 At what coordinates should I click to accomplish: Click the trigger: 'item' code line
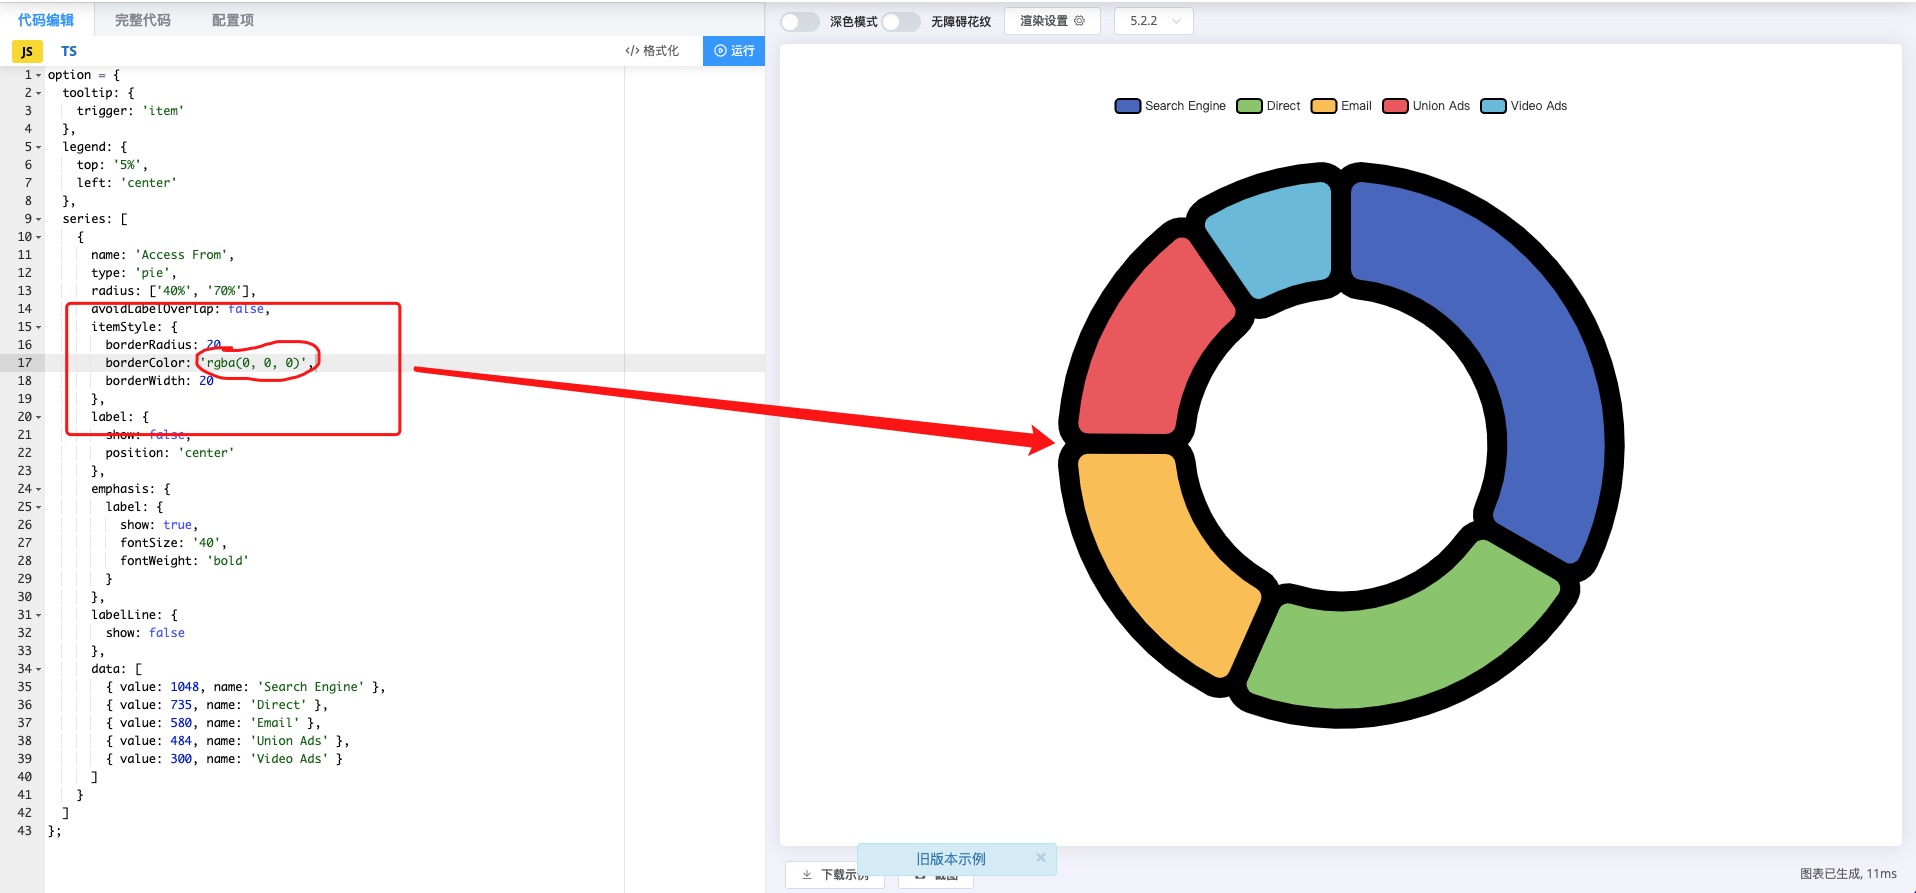click(x=131, y=111)
